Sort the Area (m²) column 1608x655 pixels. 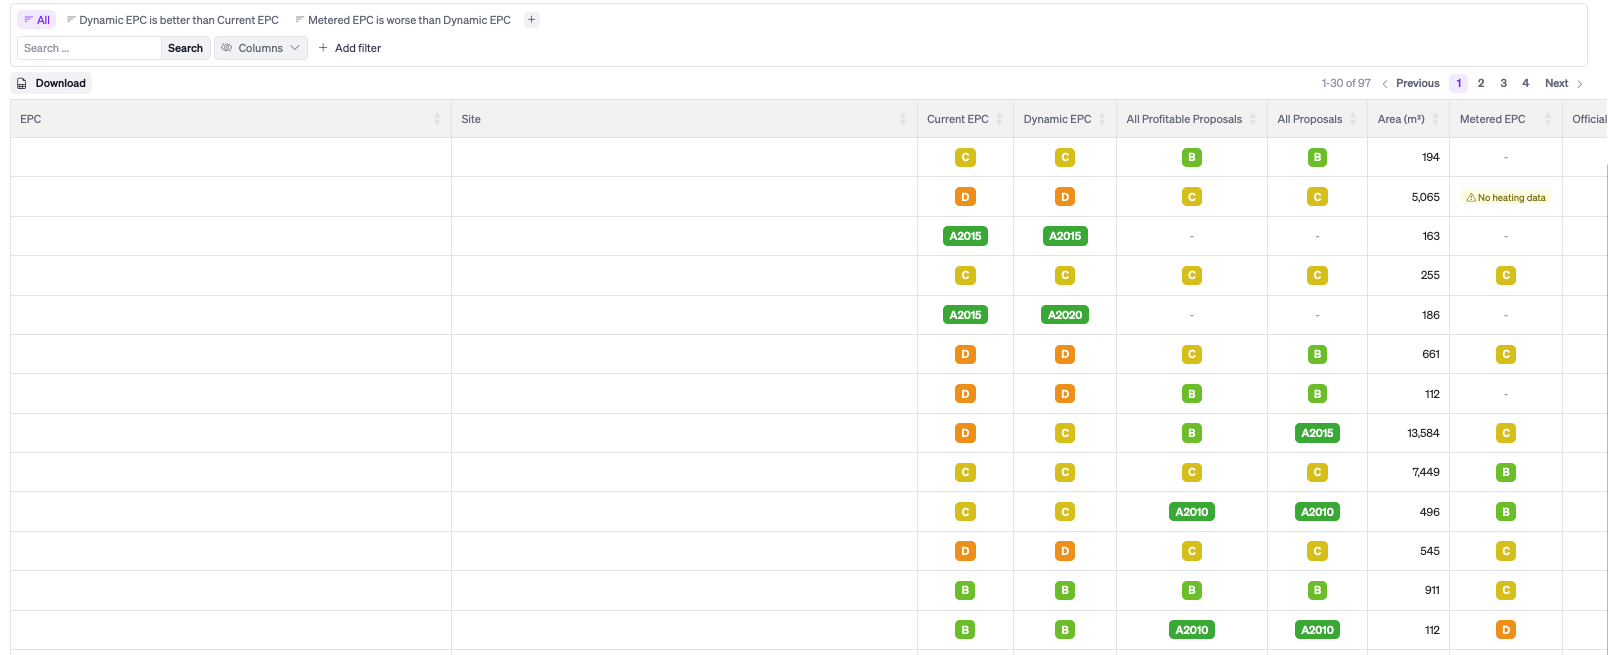(x=1435, y=119)
